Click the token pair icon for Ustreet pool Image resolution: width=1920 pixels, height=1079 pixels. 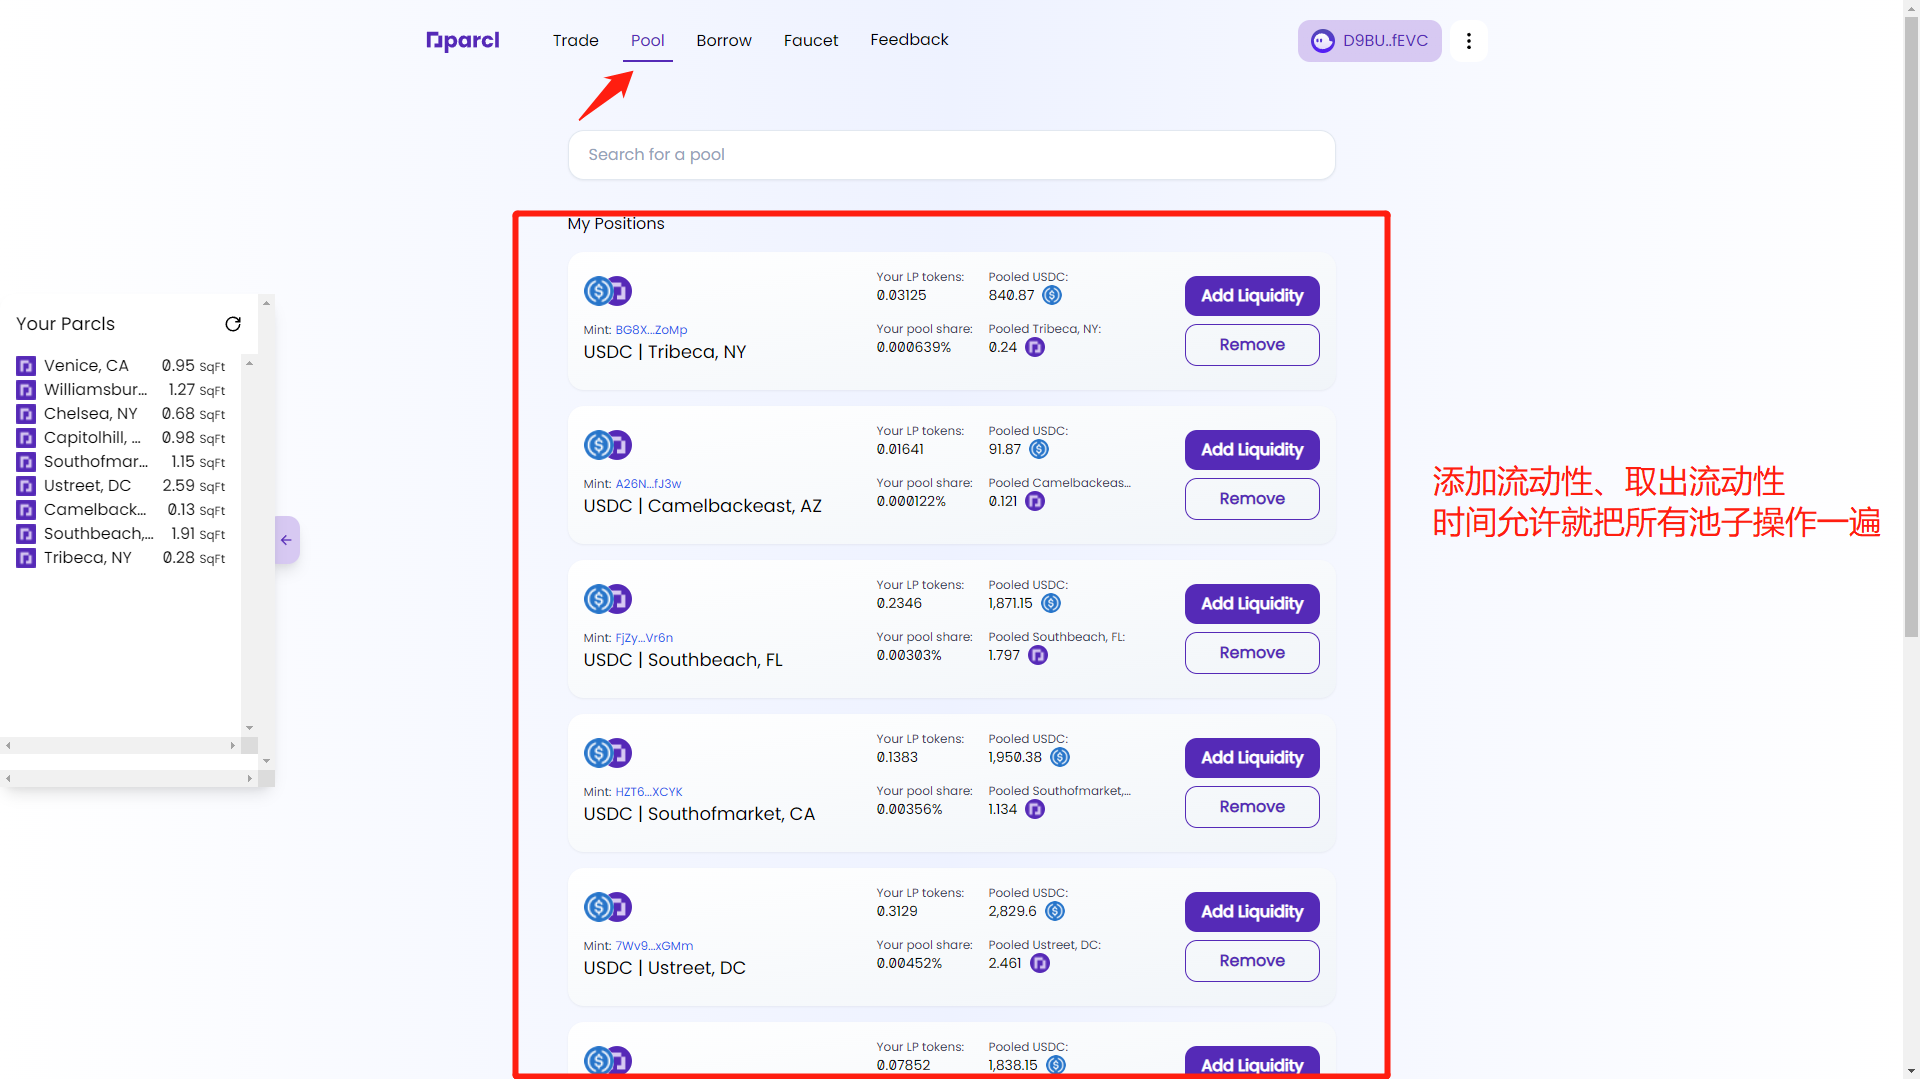point(608,907)
